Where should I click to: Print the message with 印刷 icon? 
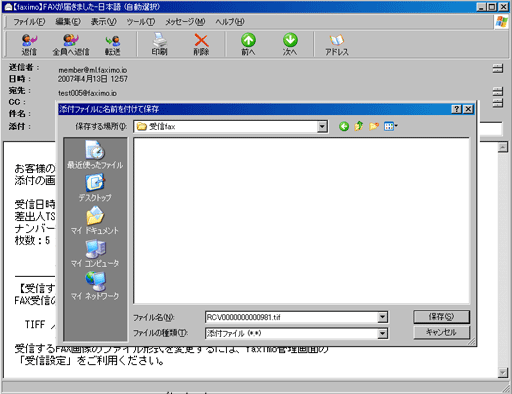tap(159, 44)
